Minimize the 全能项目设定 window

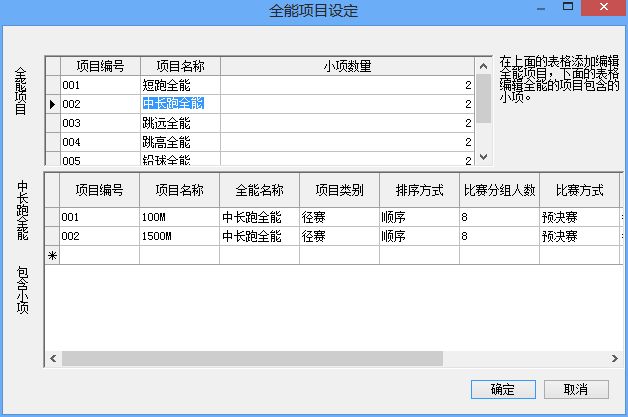(x=541, y=7)
